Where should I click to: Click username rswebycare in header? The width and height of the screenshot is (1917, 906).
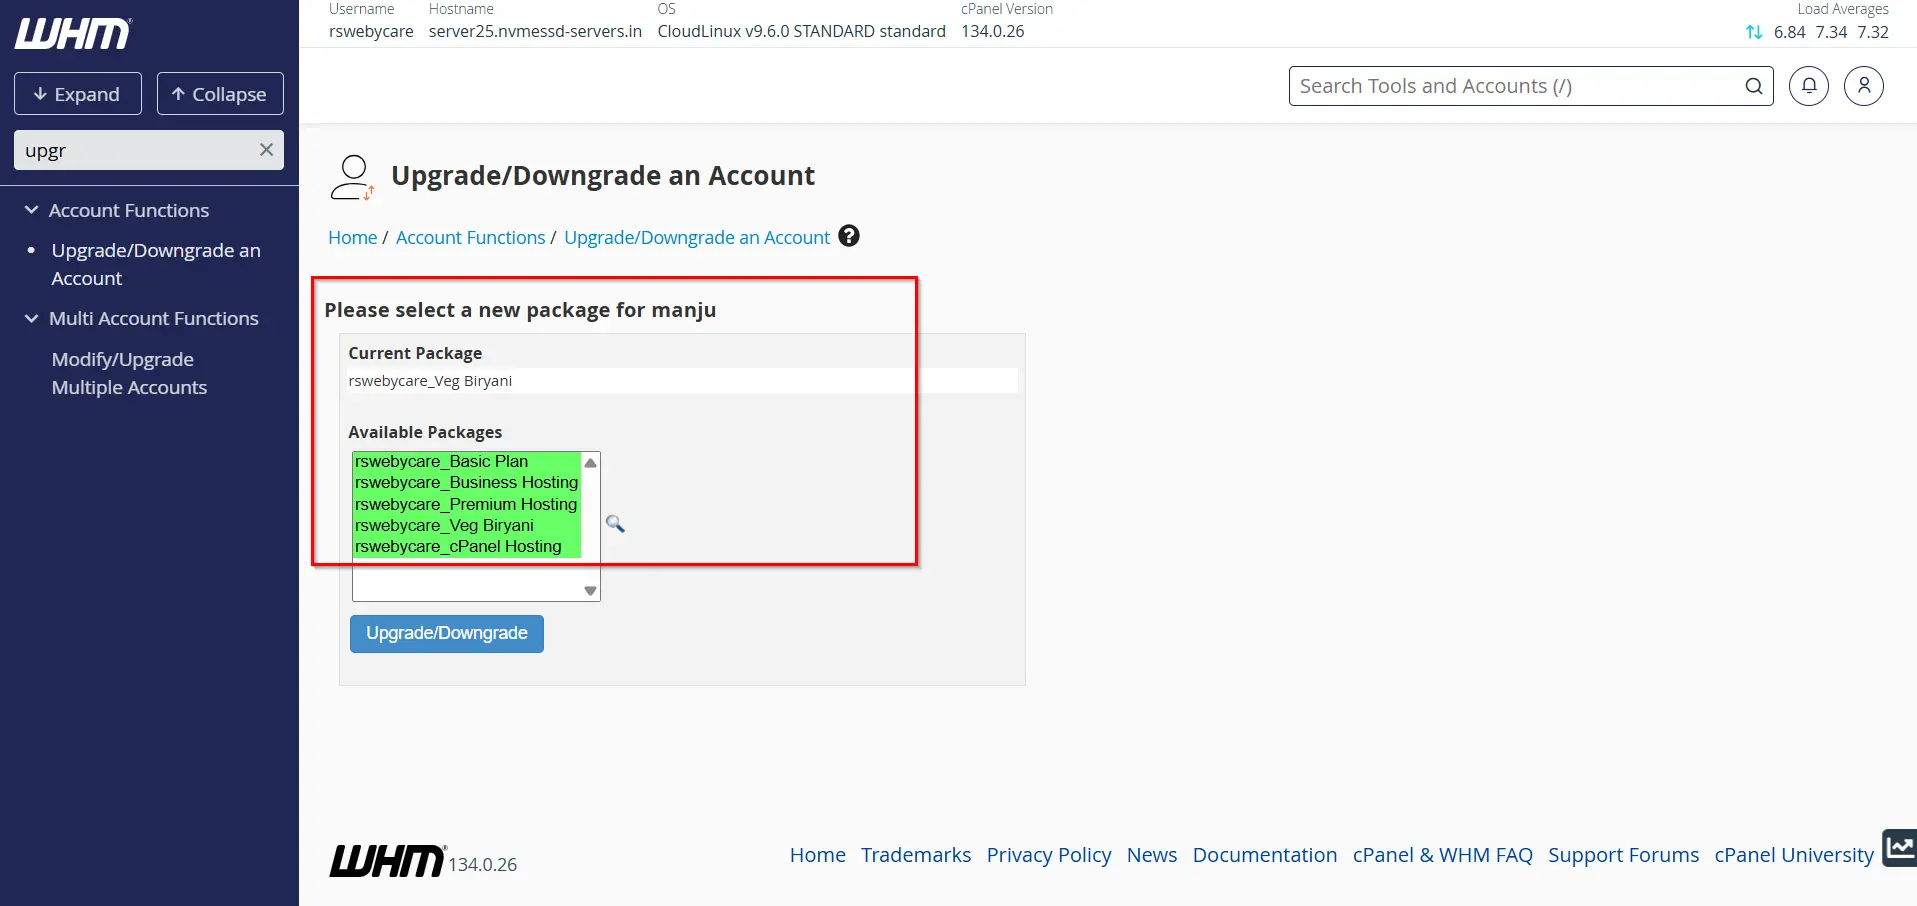(371, 31)
